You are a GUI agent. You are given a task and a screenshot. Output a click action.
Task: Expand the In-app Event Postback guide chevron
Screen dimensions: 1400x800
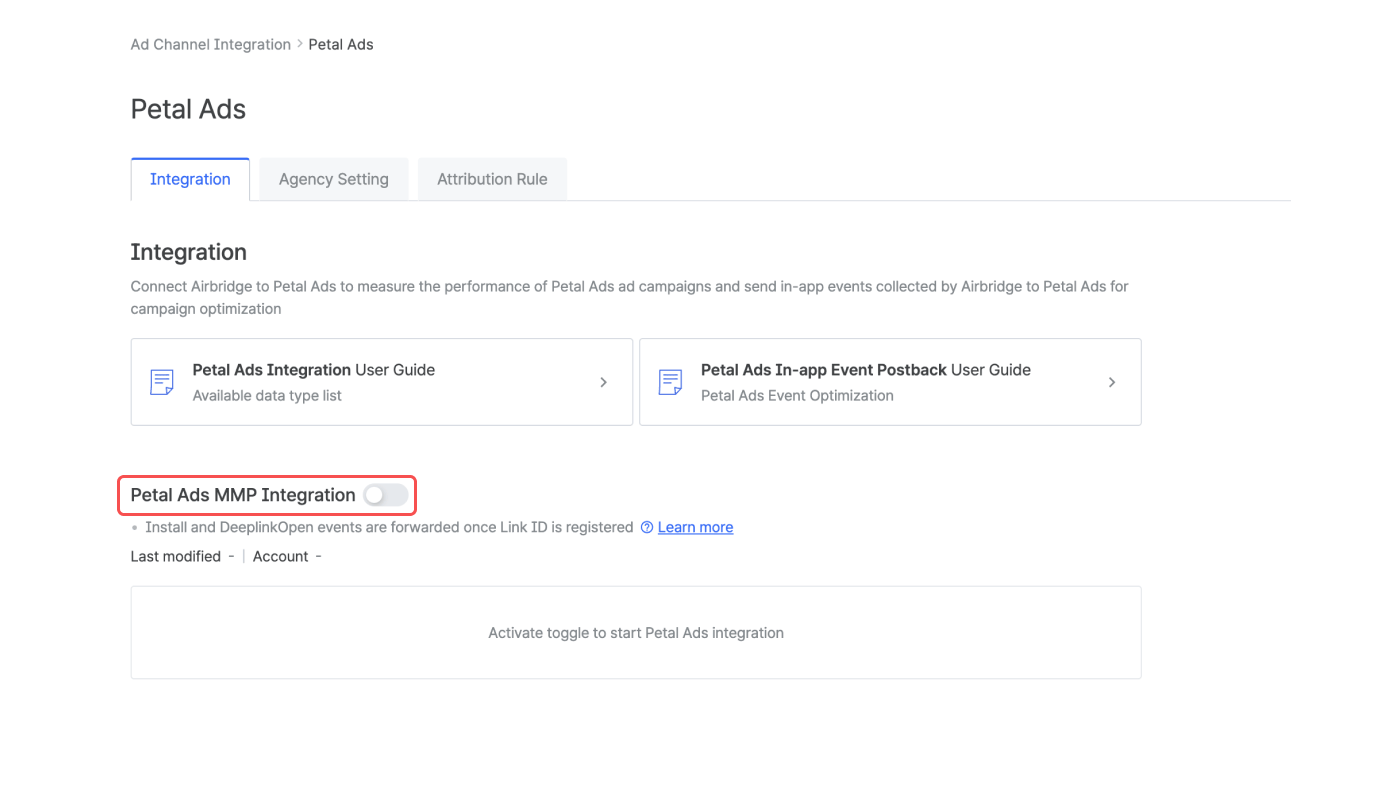[1112, 382]
